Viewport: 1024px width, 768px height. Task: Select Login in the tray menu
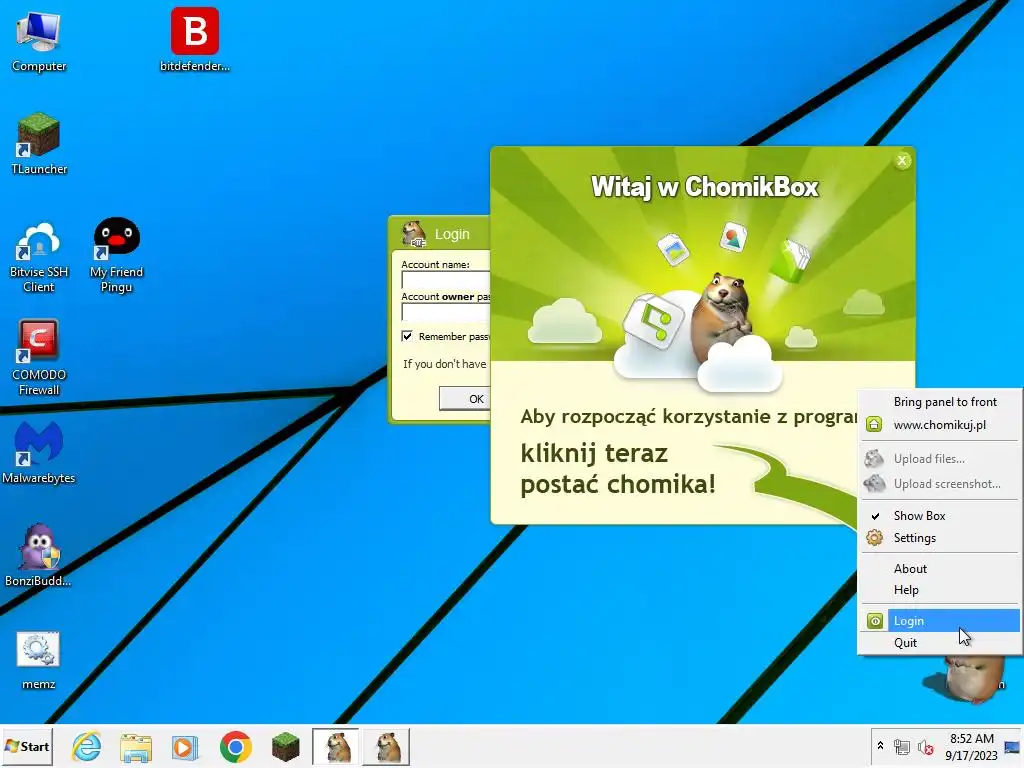tap(939, 620)
